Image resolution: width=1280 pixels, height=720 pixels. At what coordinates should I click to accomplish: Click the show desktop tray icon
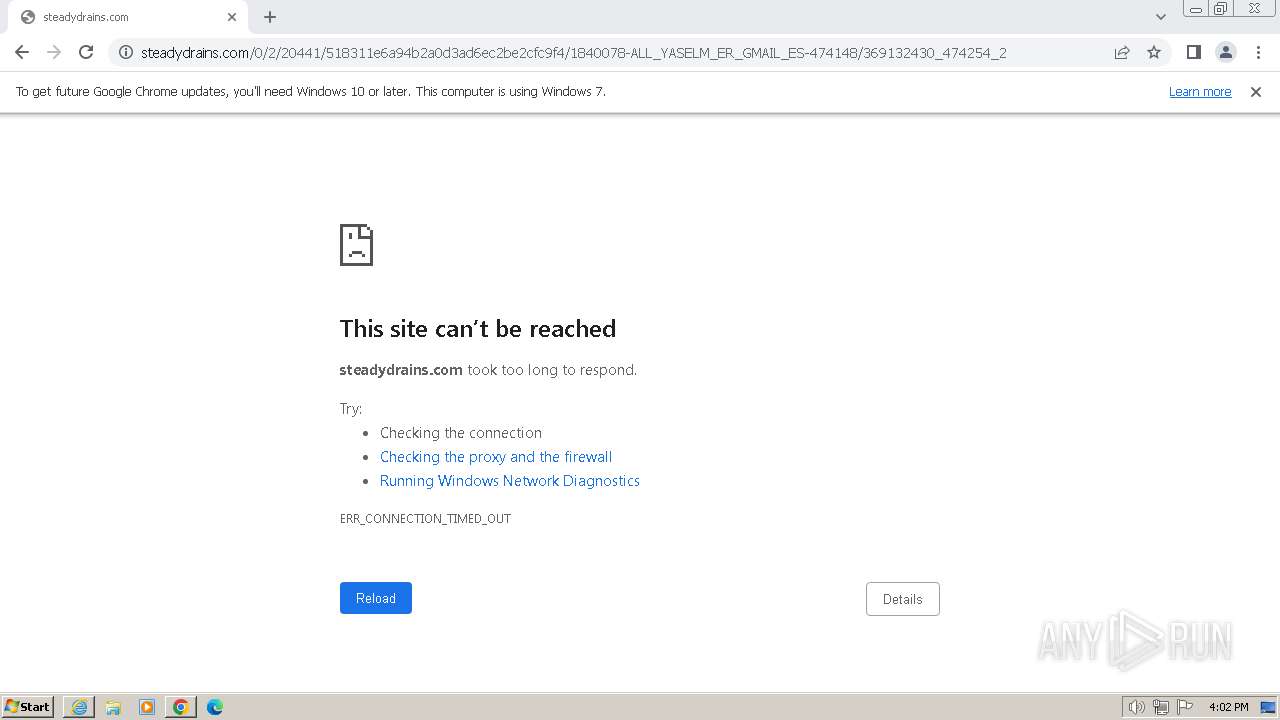1268,707
